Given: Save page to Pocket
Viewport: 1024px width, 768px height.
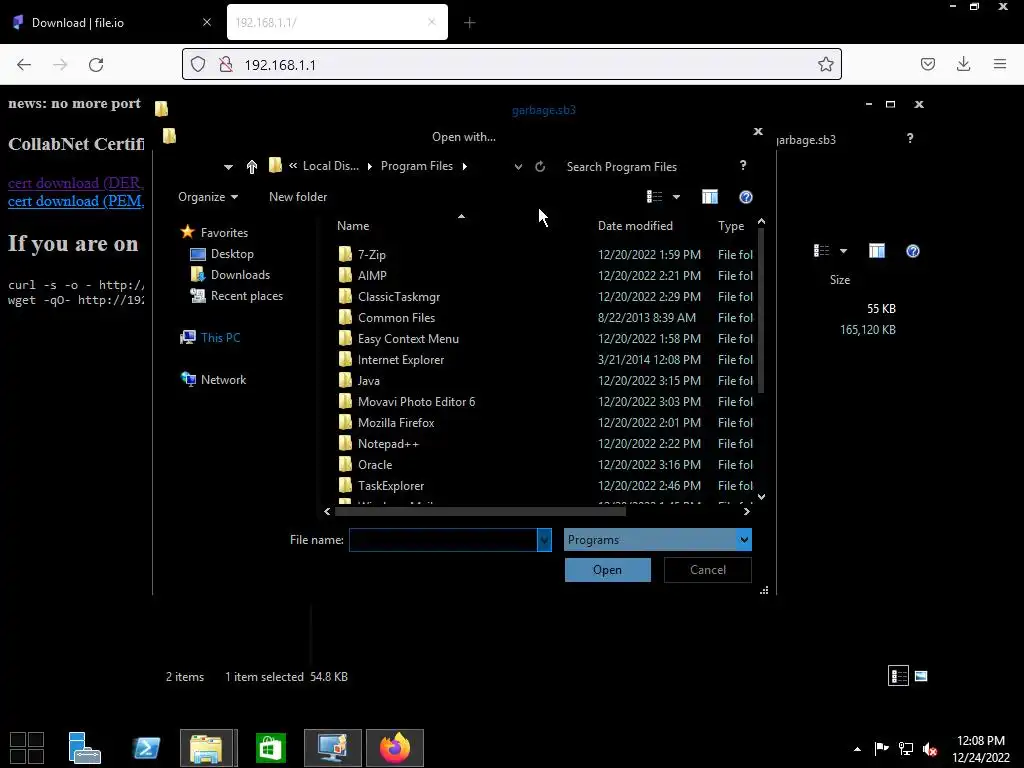Looking at the screenshot, I should (927, 64).
